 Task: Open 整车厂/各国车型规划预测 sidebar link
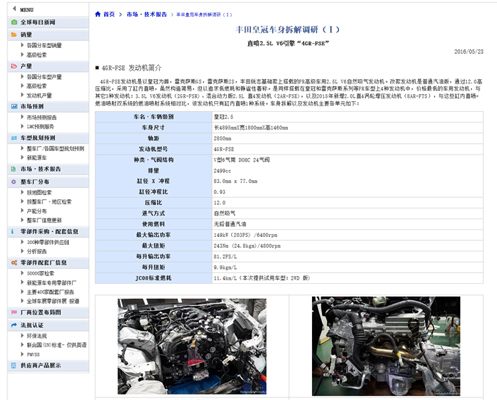pyautogui.click(x=55, y=149)
